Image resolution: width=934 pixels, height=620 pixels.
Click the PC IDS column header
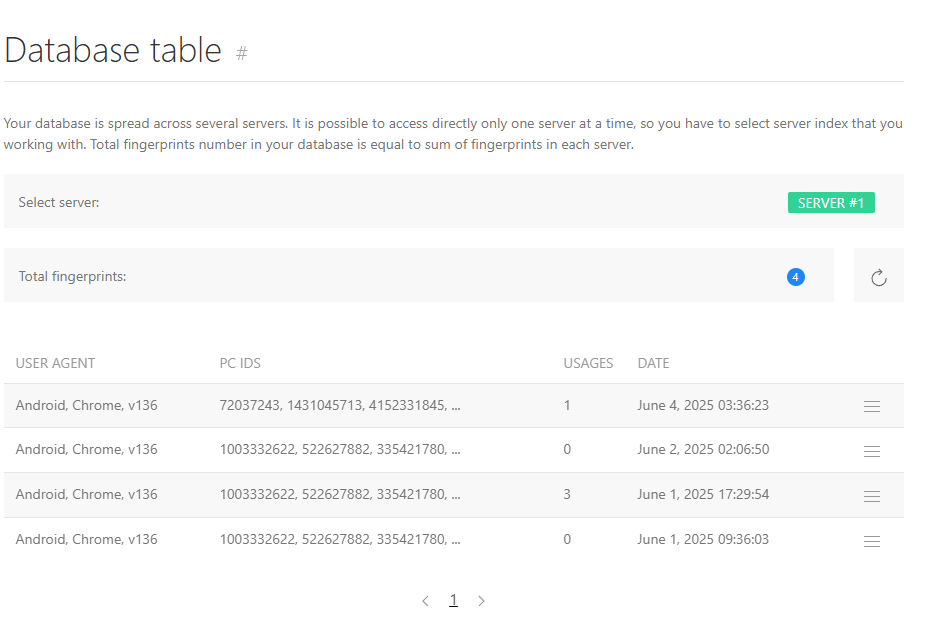[240, 363]
